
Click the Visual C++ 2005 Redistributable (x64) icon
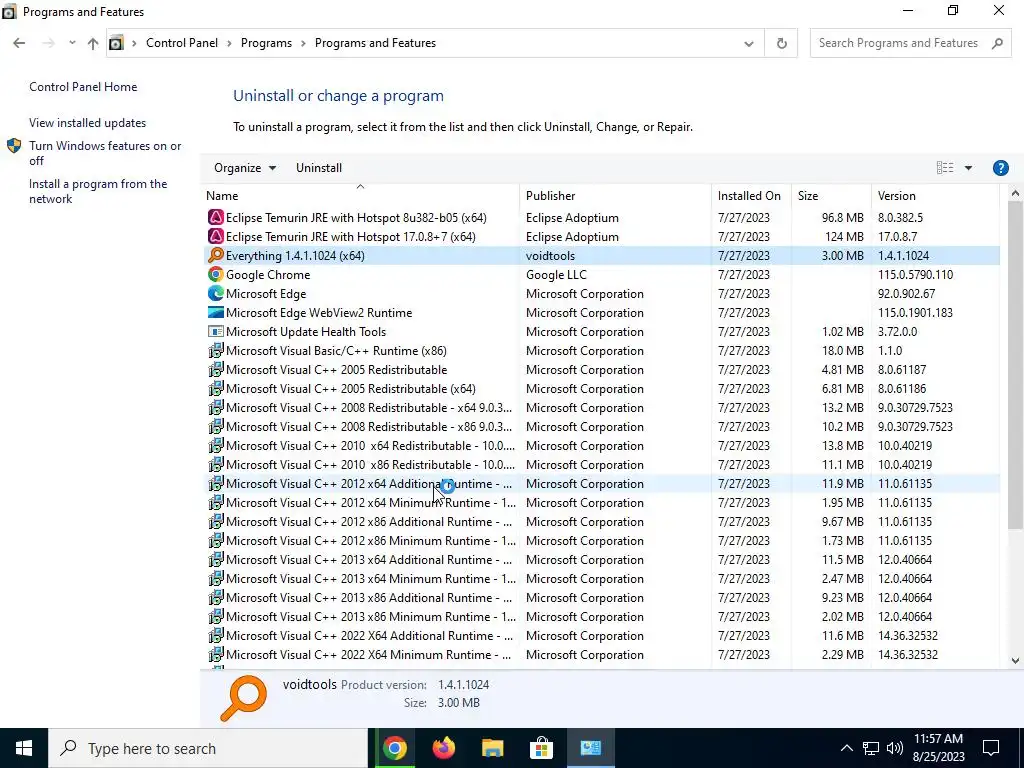click(x=216, y=388)
